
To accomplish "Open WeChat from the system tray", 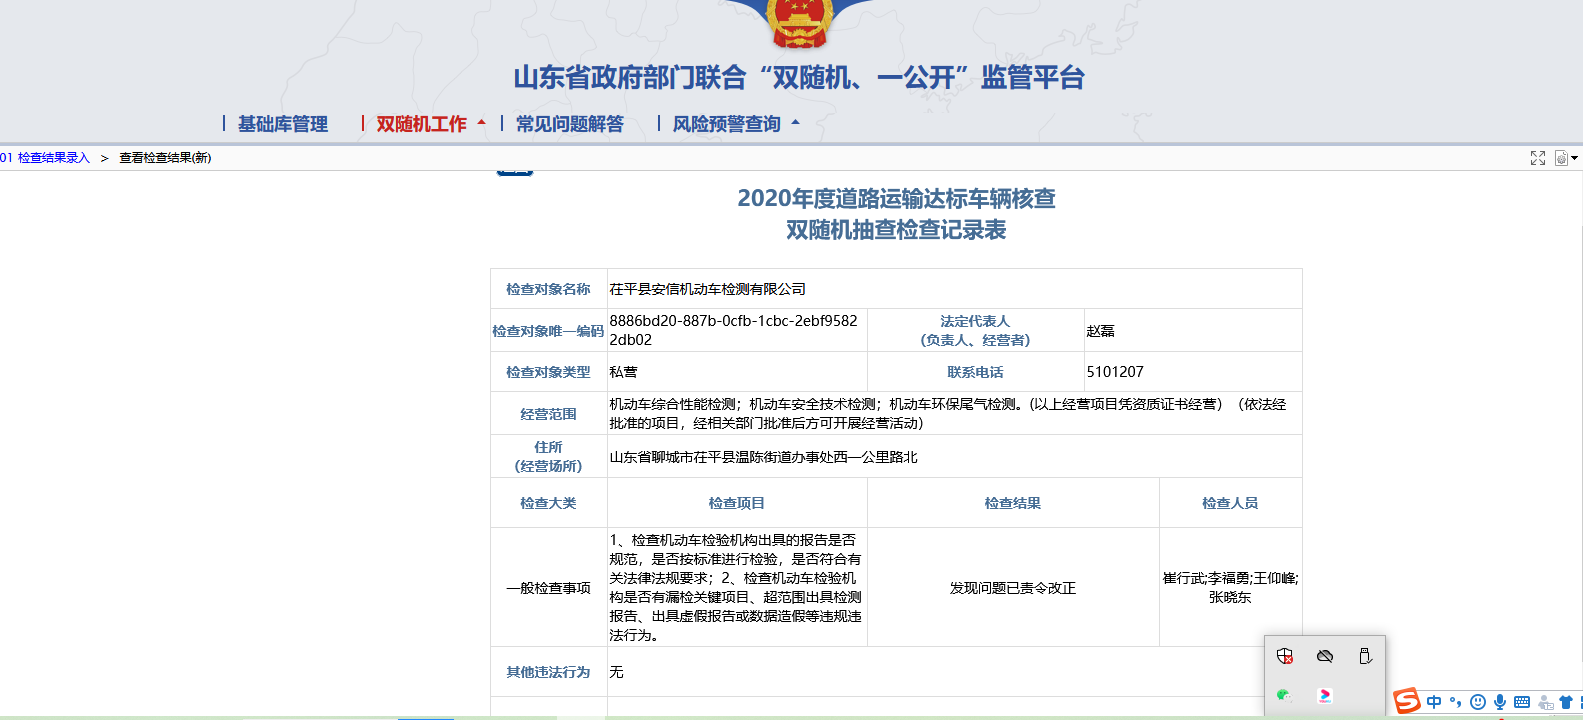I will (1285, 695).
